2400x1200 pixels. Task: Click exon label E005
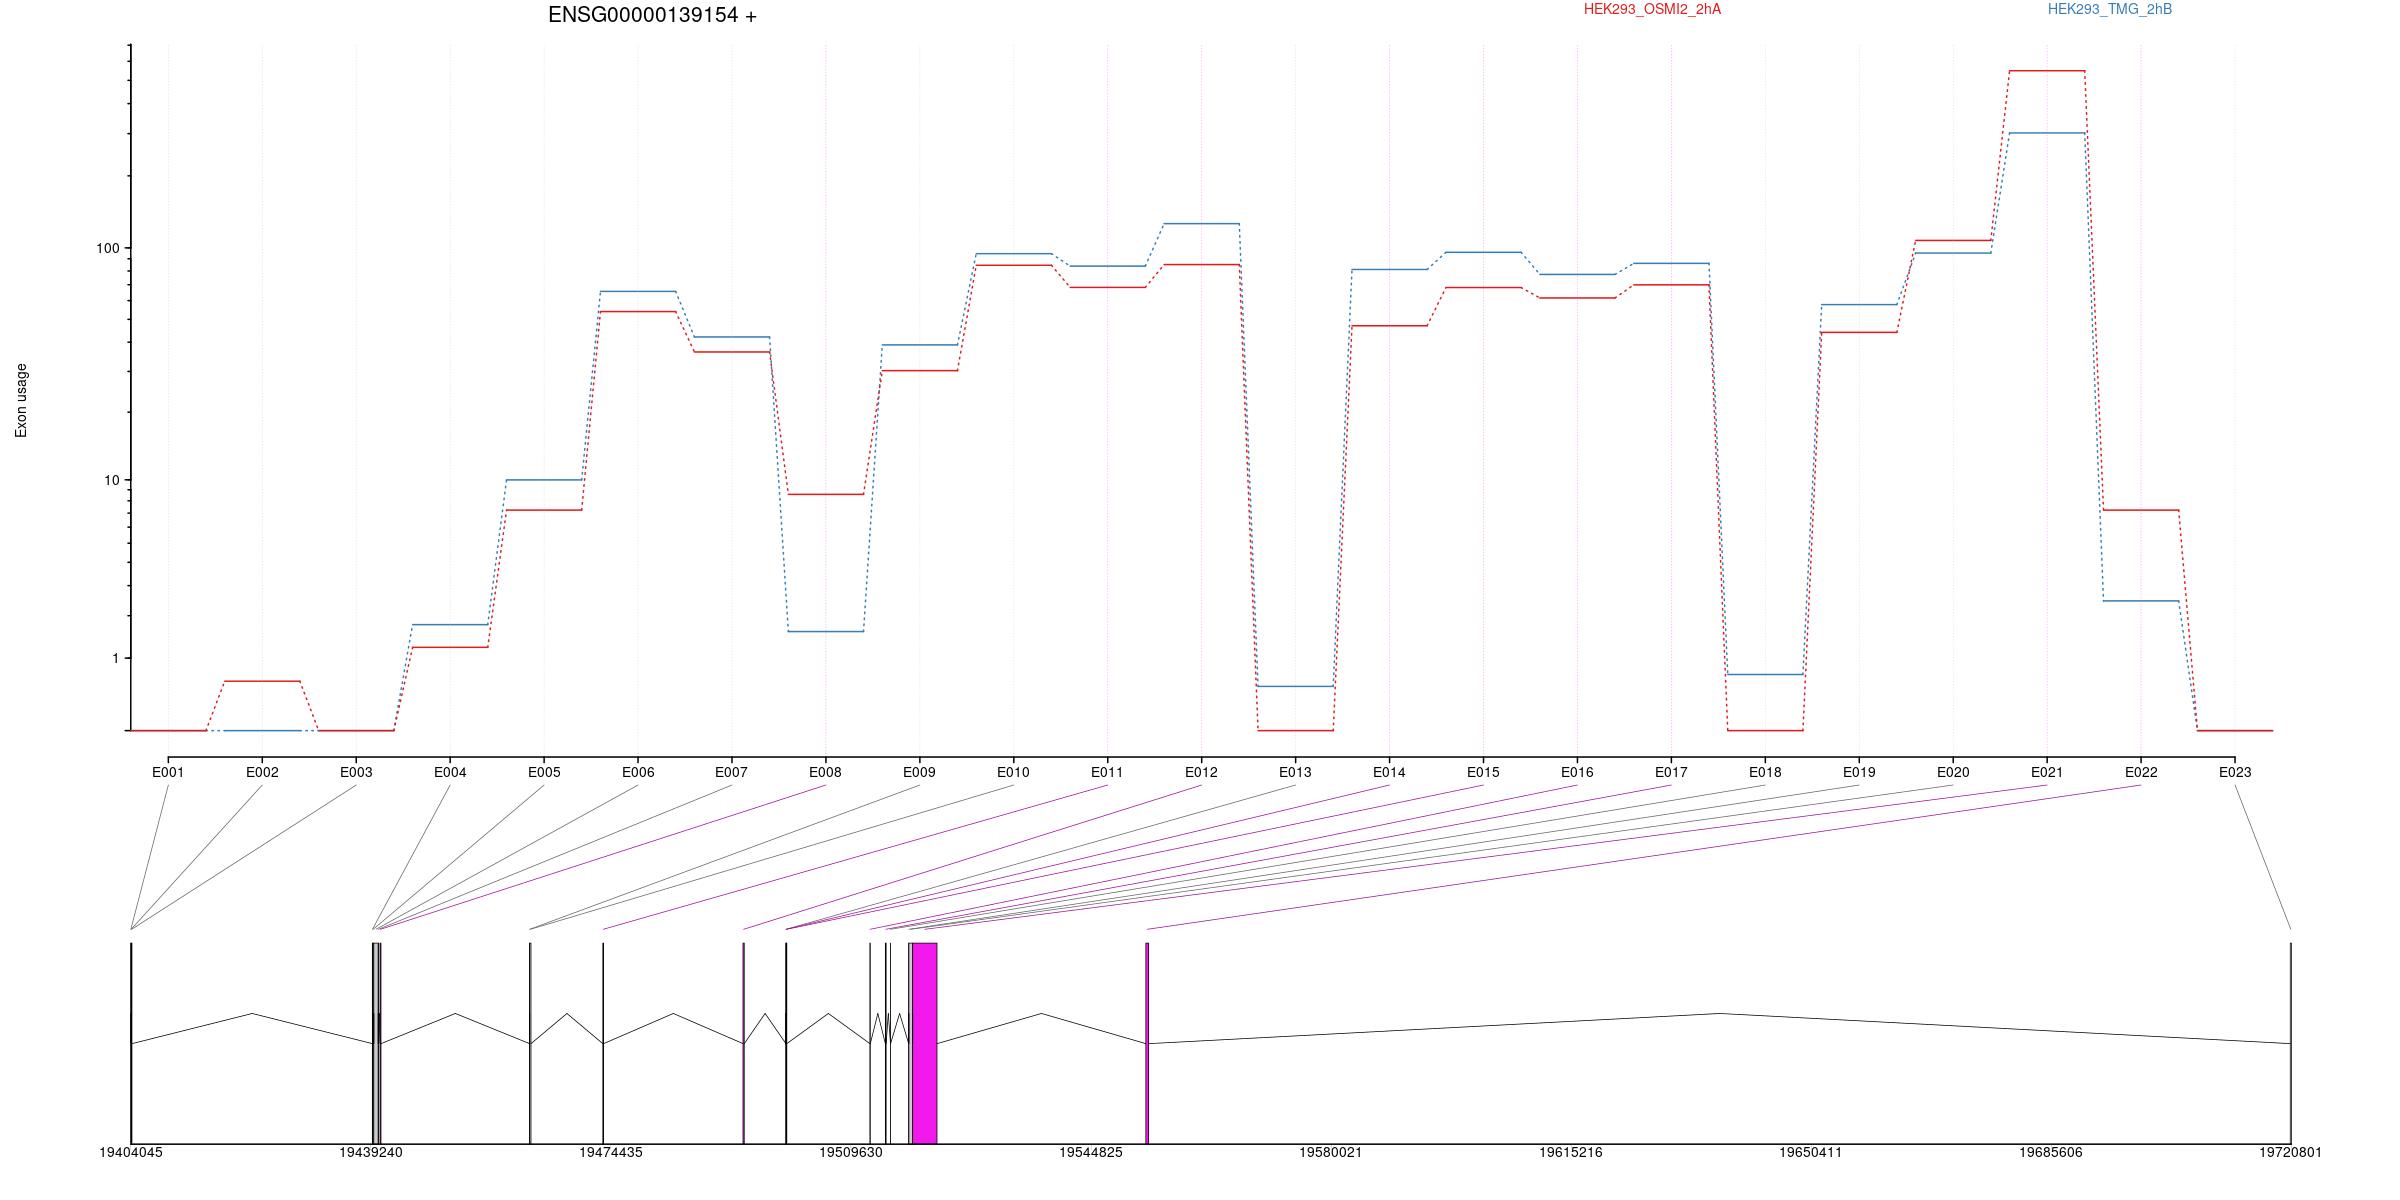click(x=544, y=772)
